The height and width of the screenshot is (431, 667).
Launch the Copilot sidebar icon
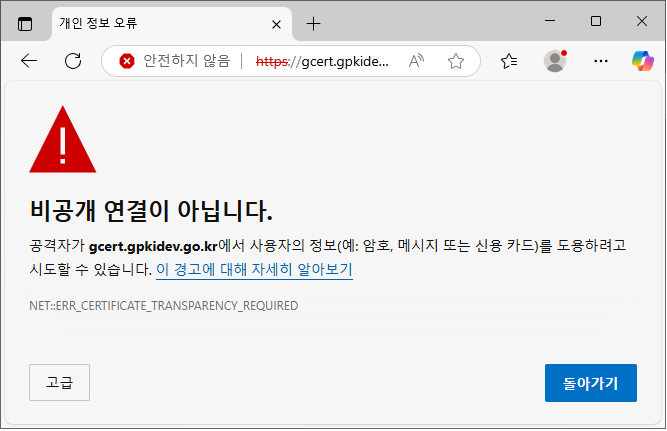tap(642, 61)
